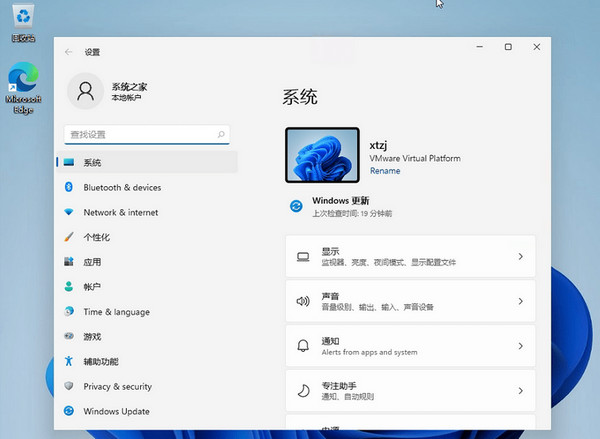Click the 通知 bell icon

(303, 346)
